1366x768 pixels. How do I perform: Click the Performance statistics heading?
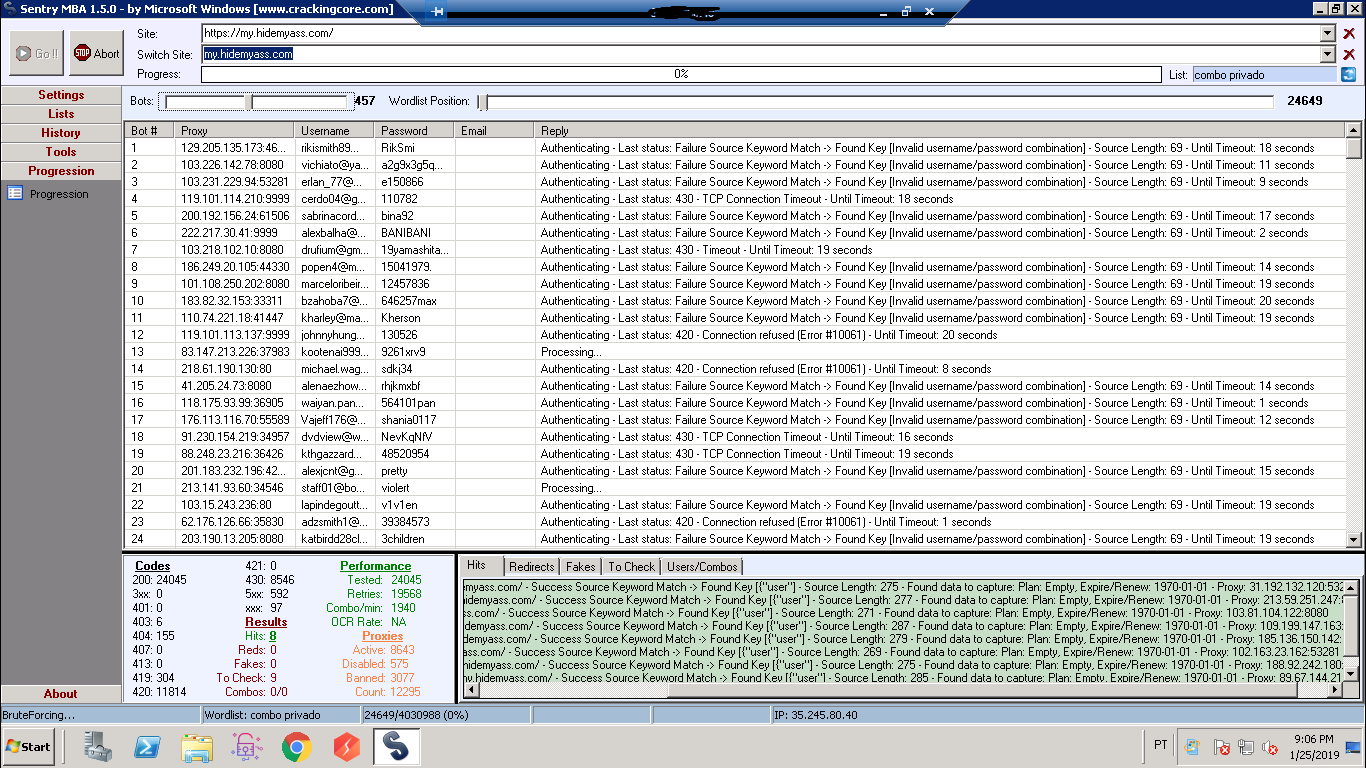tap(375, 566)
